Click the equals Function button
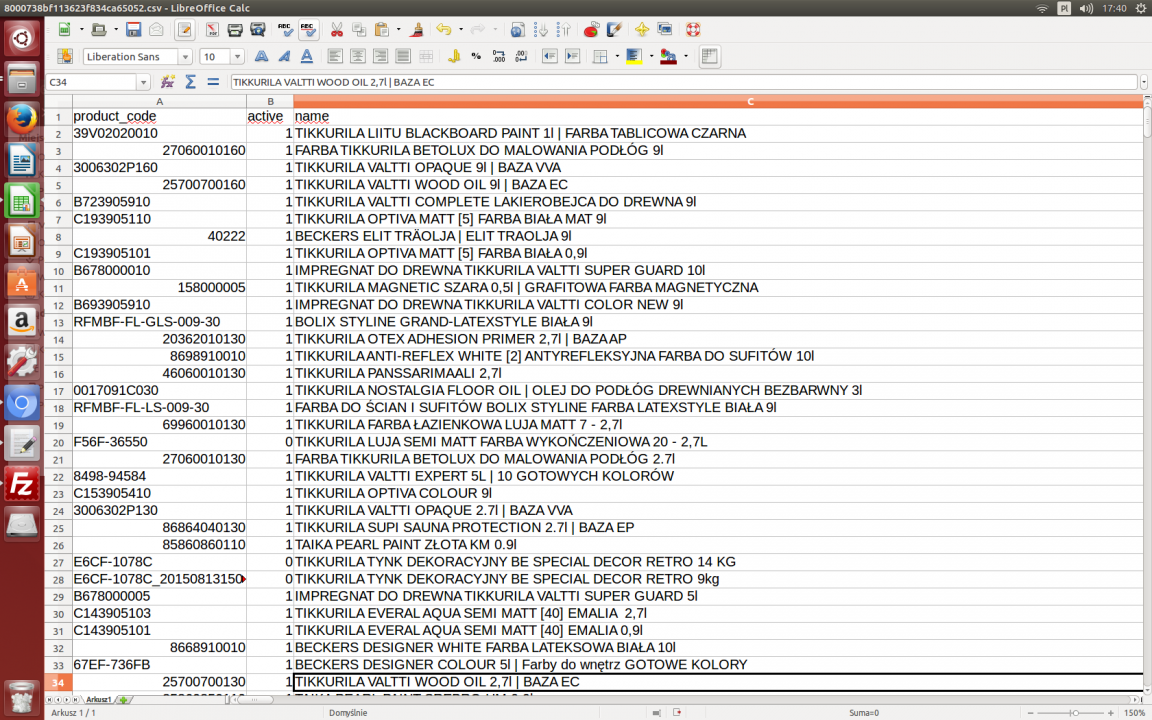The height and width of the screenshot is (720, 1152). (x=213, y=82)
